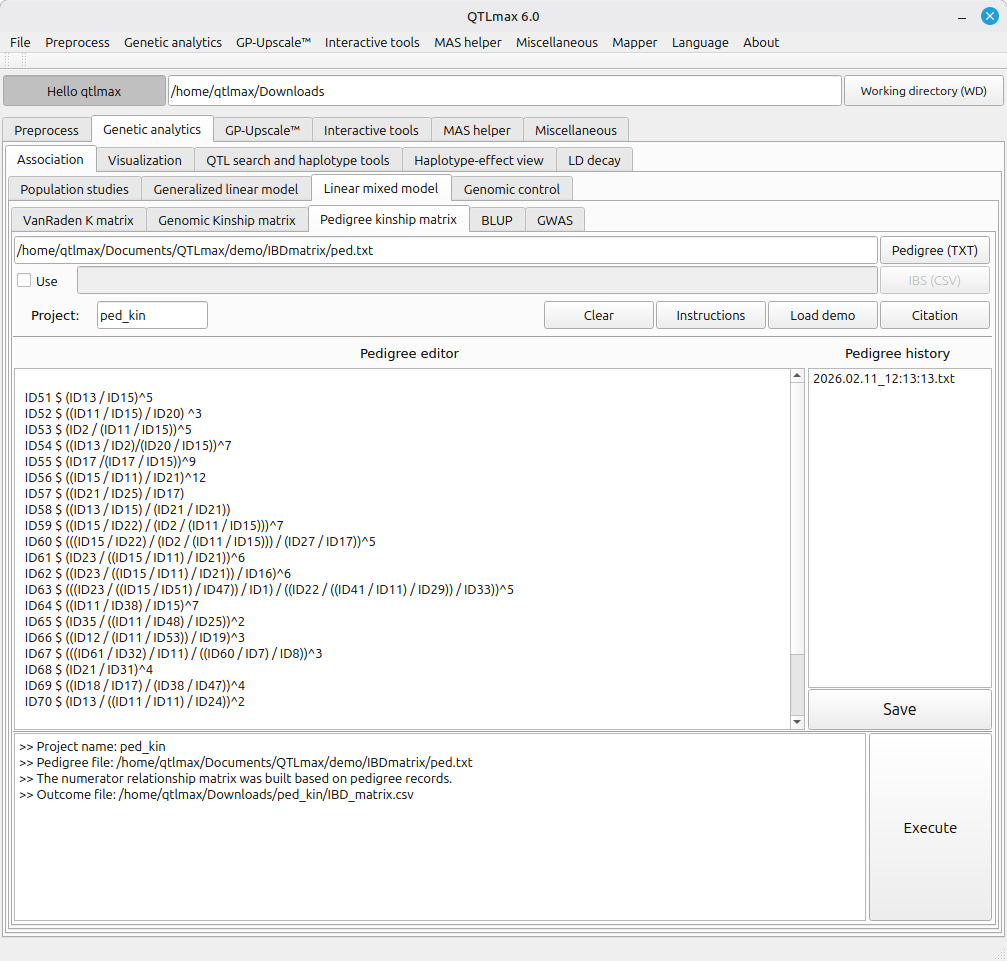The image size is (1007, 961).
Task: Open the Mapper menu
Action: [634, 42]
